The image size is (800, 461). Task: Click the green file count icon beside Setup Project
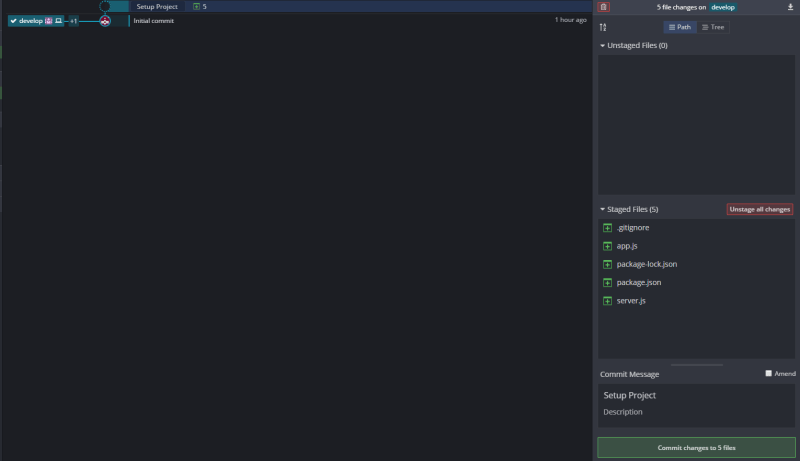tap(196, 7)
